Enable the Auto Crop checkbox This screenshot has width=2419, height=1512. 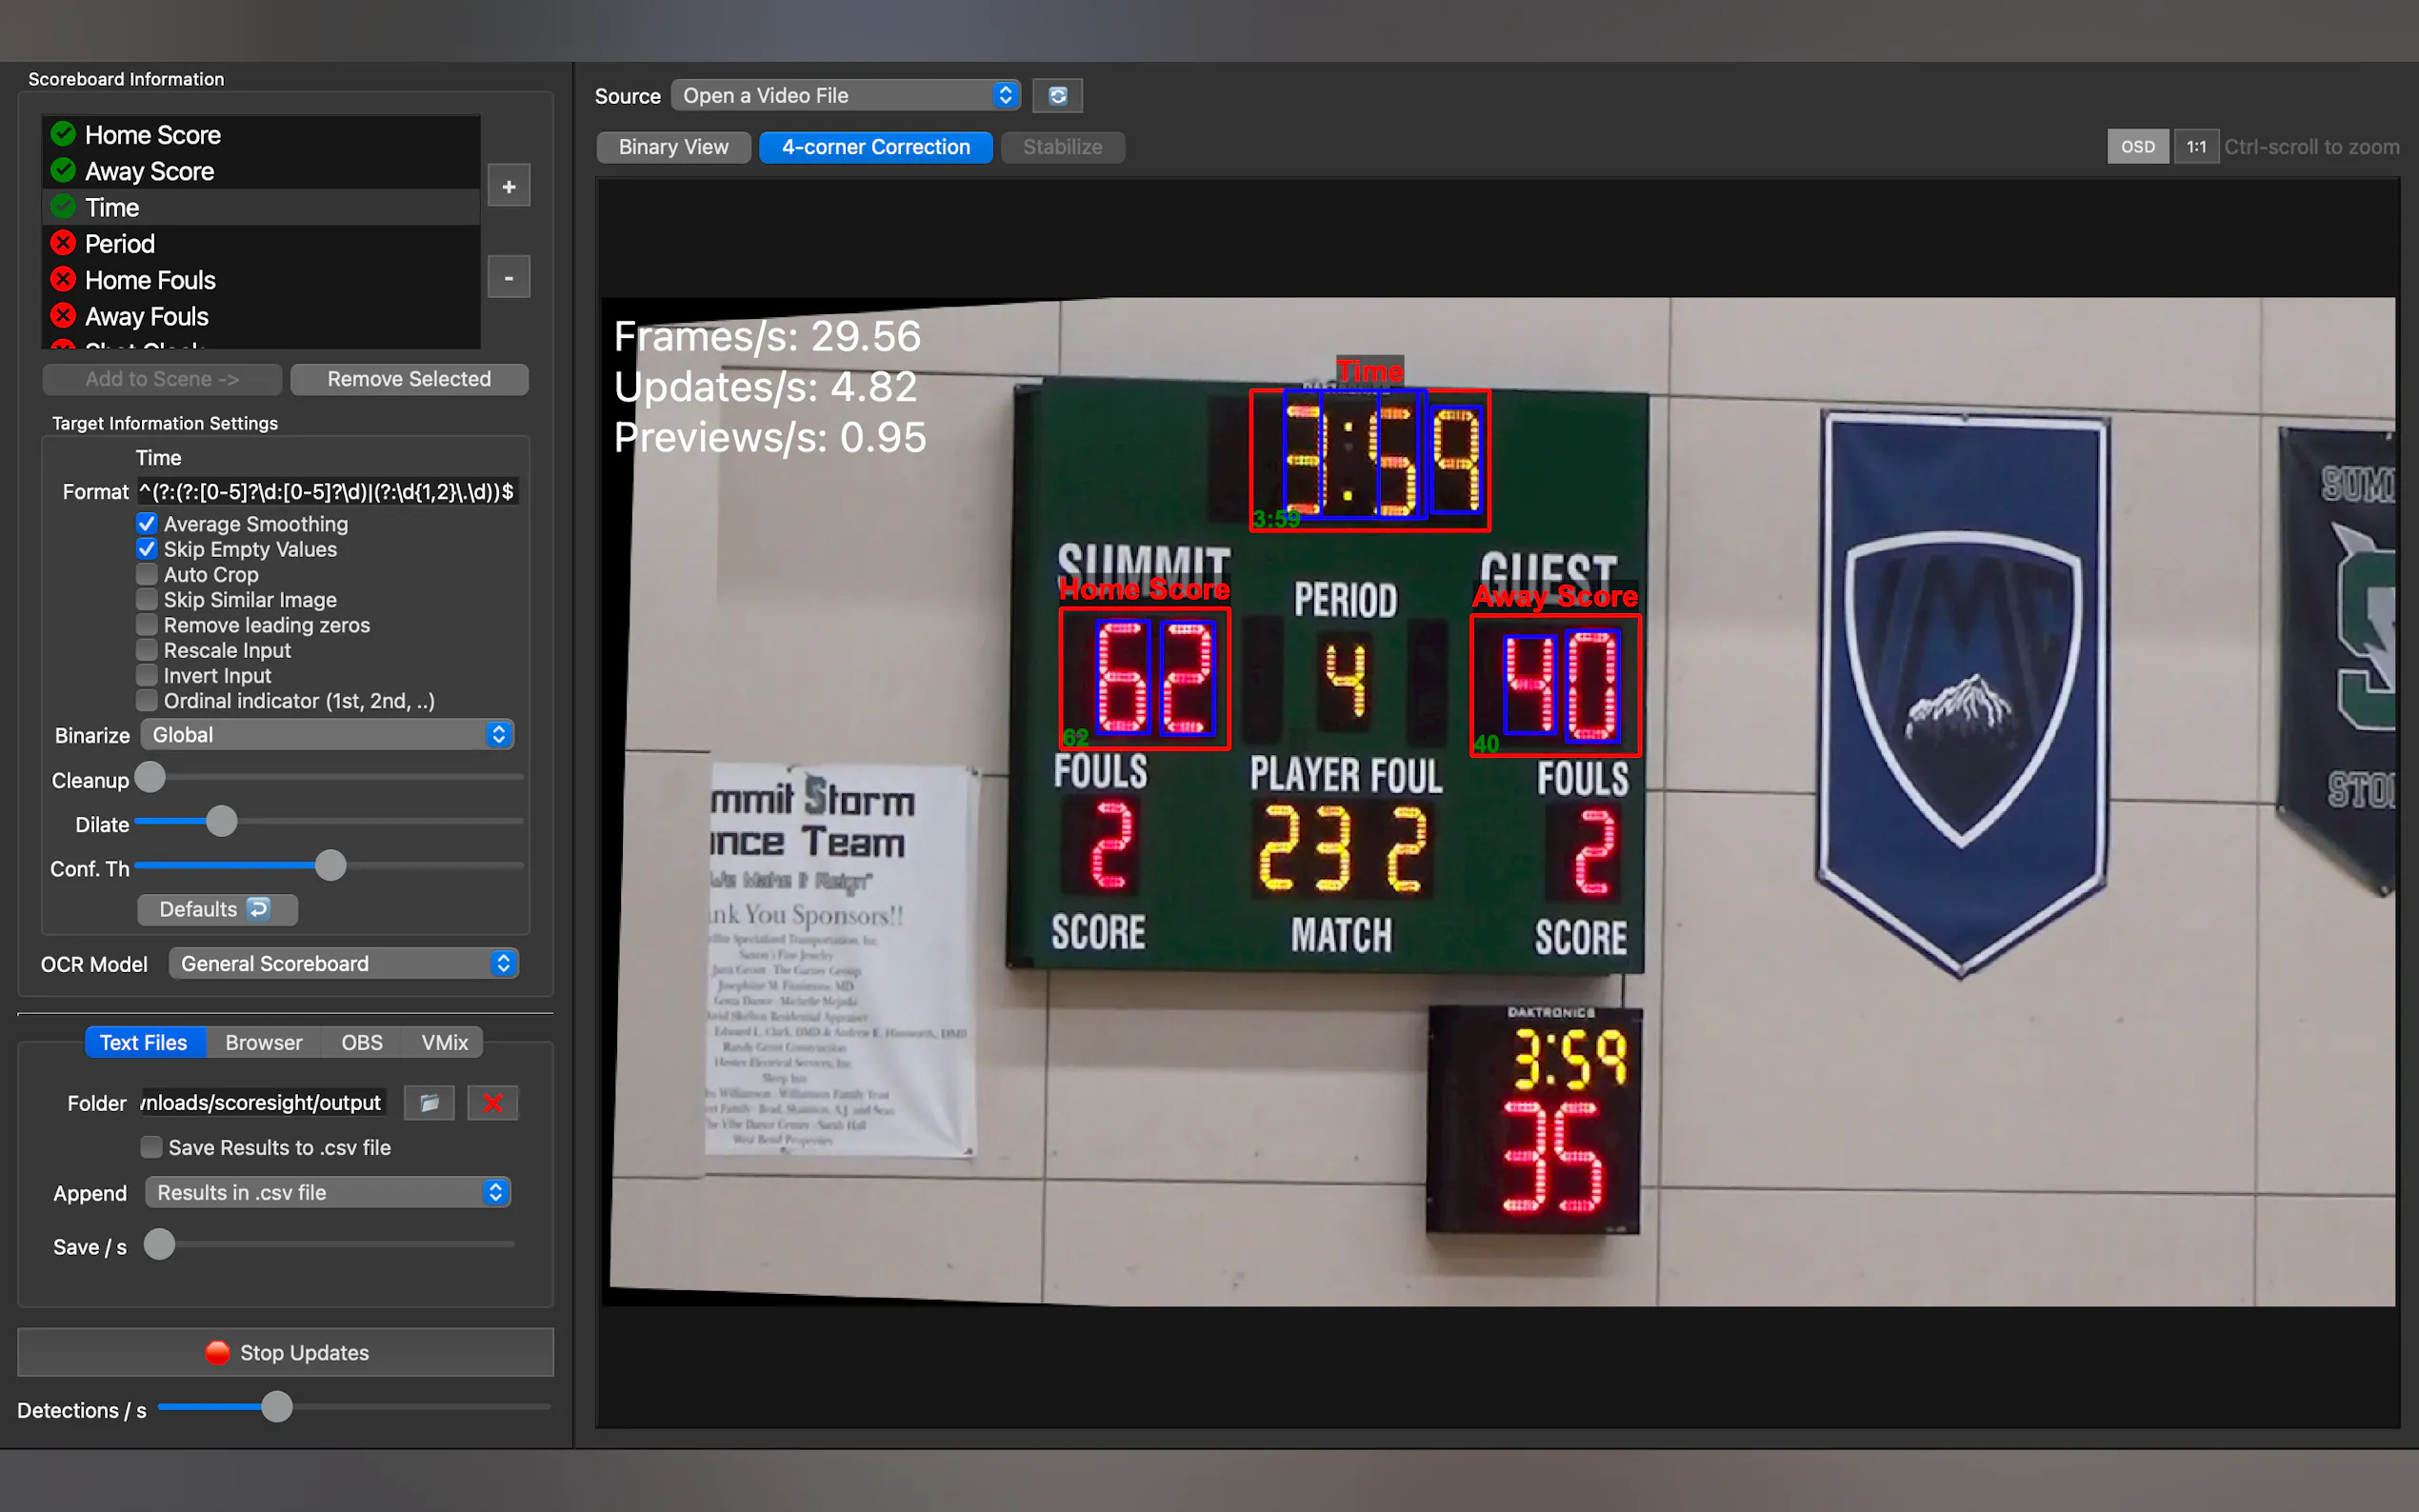tap(147, 574)
